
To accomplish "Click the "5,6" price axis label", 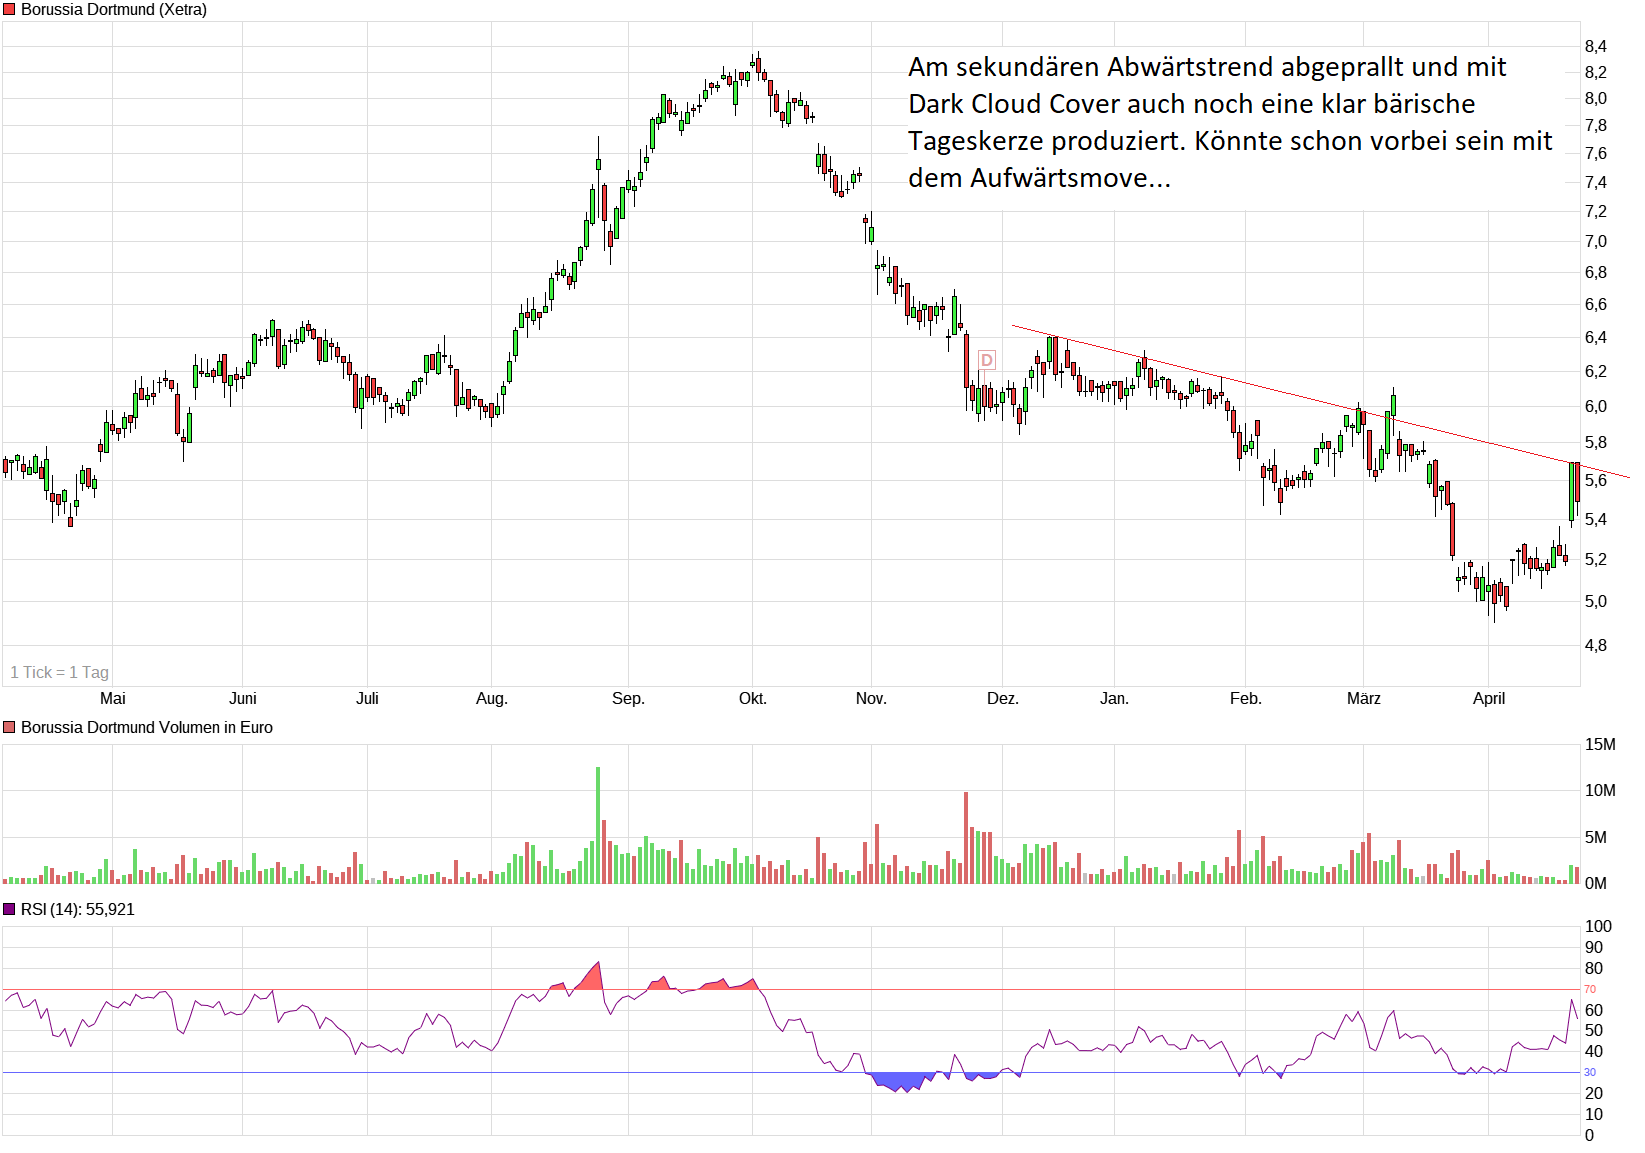I will click(x=1596, y=481).
